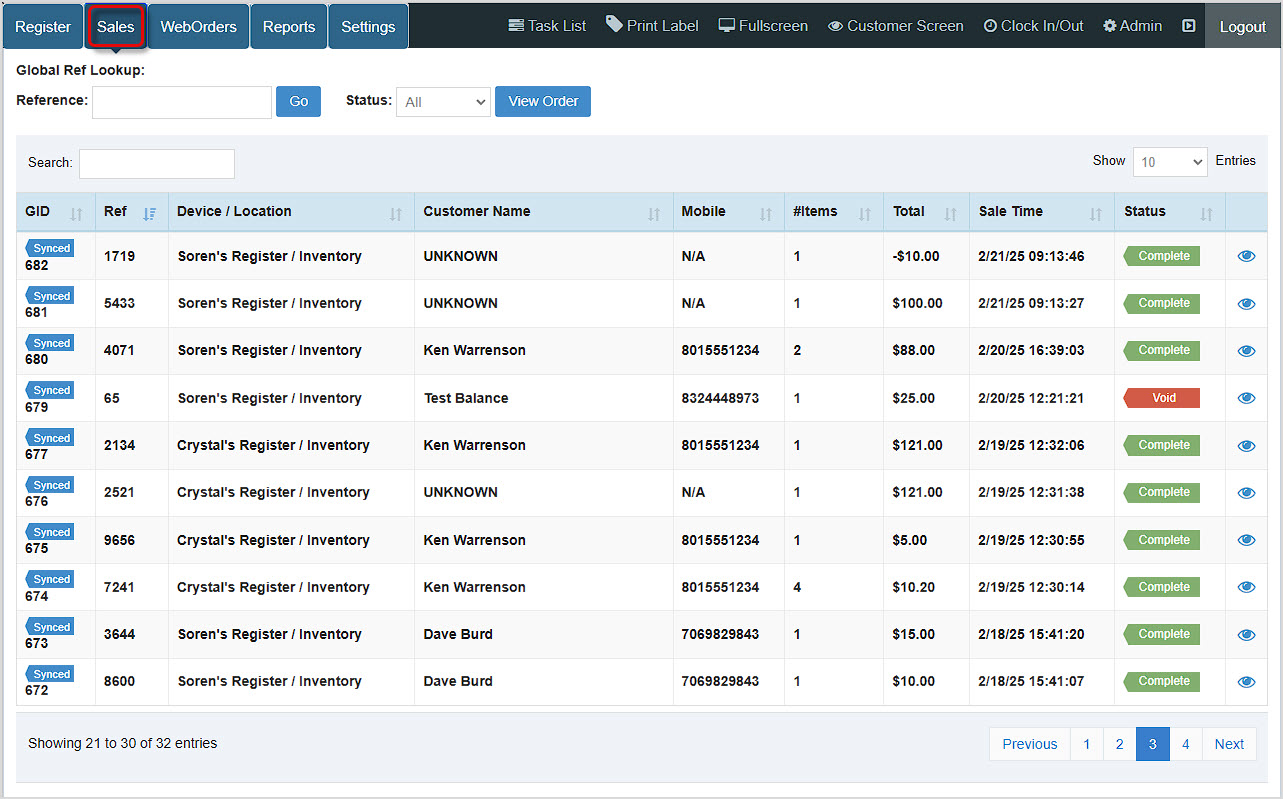Show details for the -$10.00 sale
This screenshot has height=799, width=1283.
[x=1246, y=256]
